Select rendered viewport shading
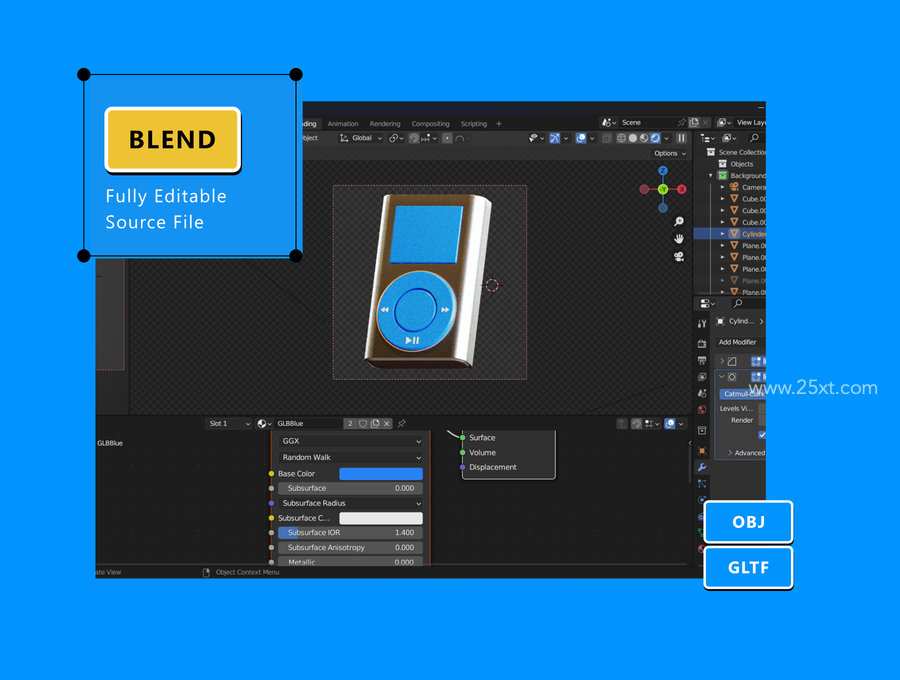Viewport: 900px width, 680px height. [x=655, y=138]
